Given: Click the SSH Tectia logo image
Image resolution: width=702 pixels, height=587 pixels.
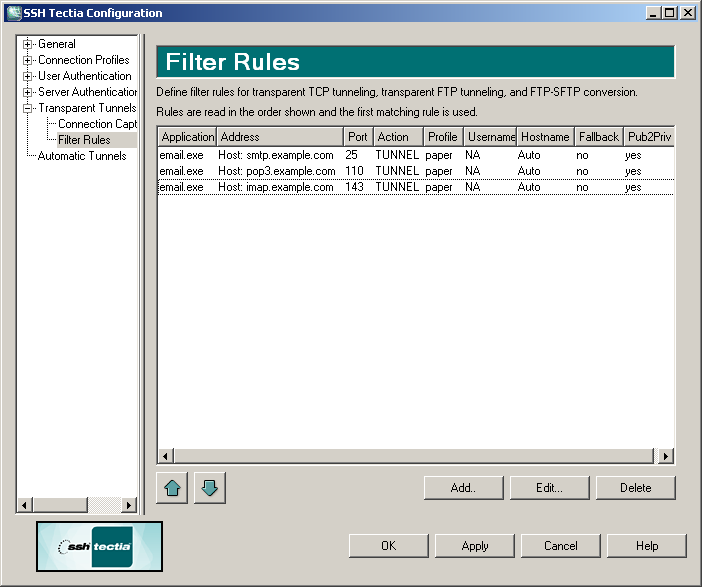Looking at the screenshot, I should [x=99, y=546].
